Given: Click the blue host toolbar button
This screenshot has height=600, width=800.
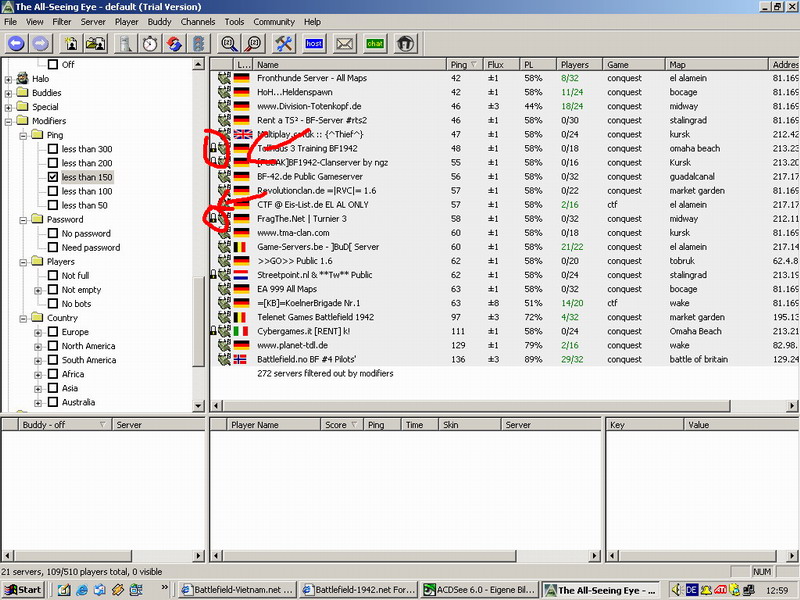Looking at the screenshot, I should tap(314, 43).
